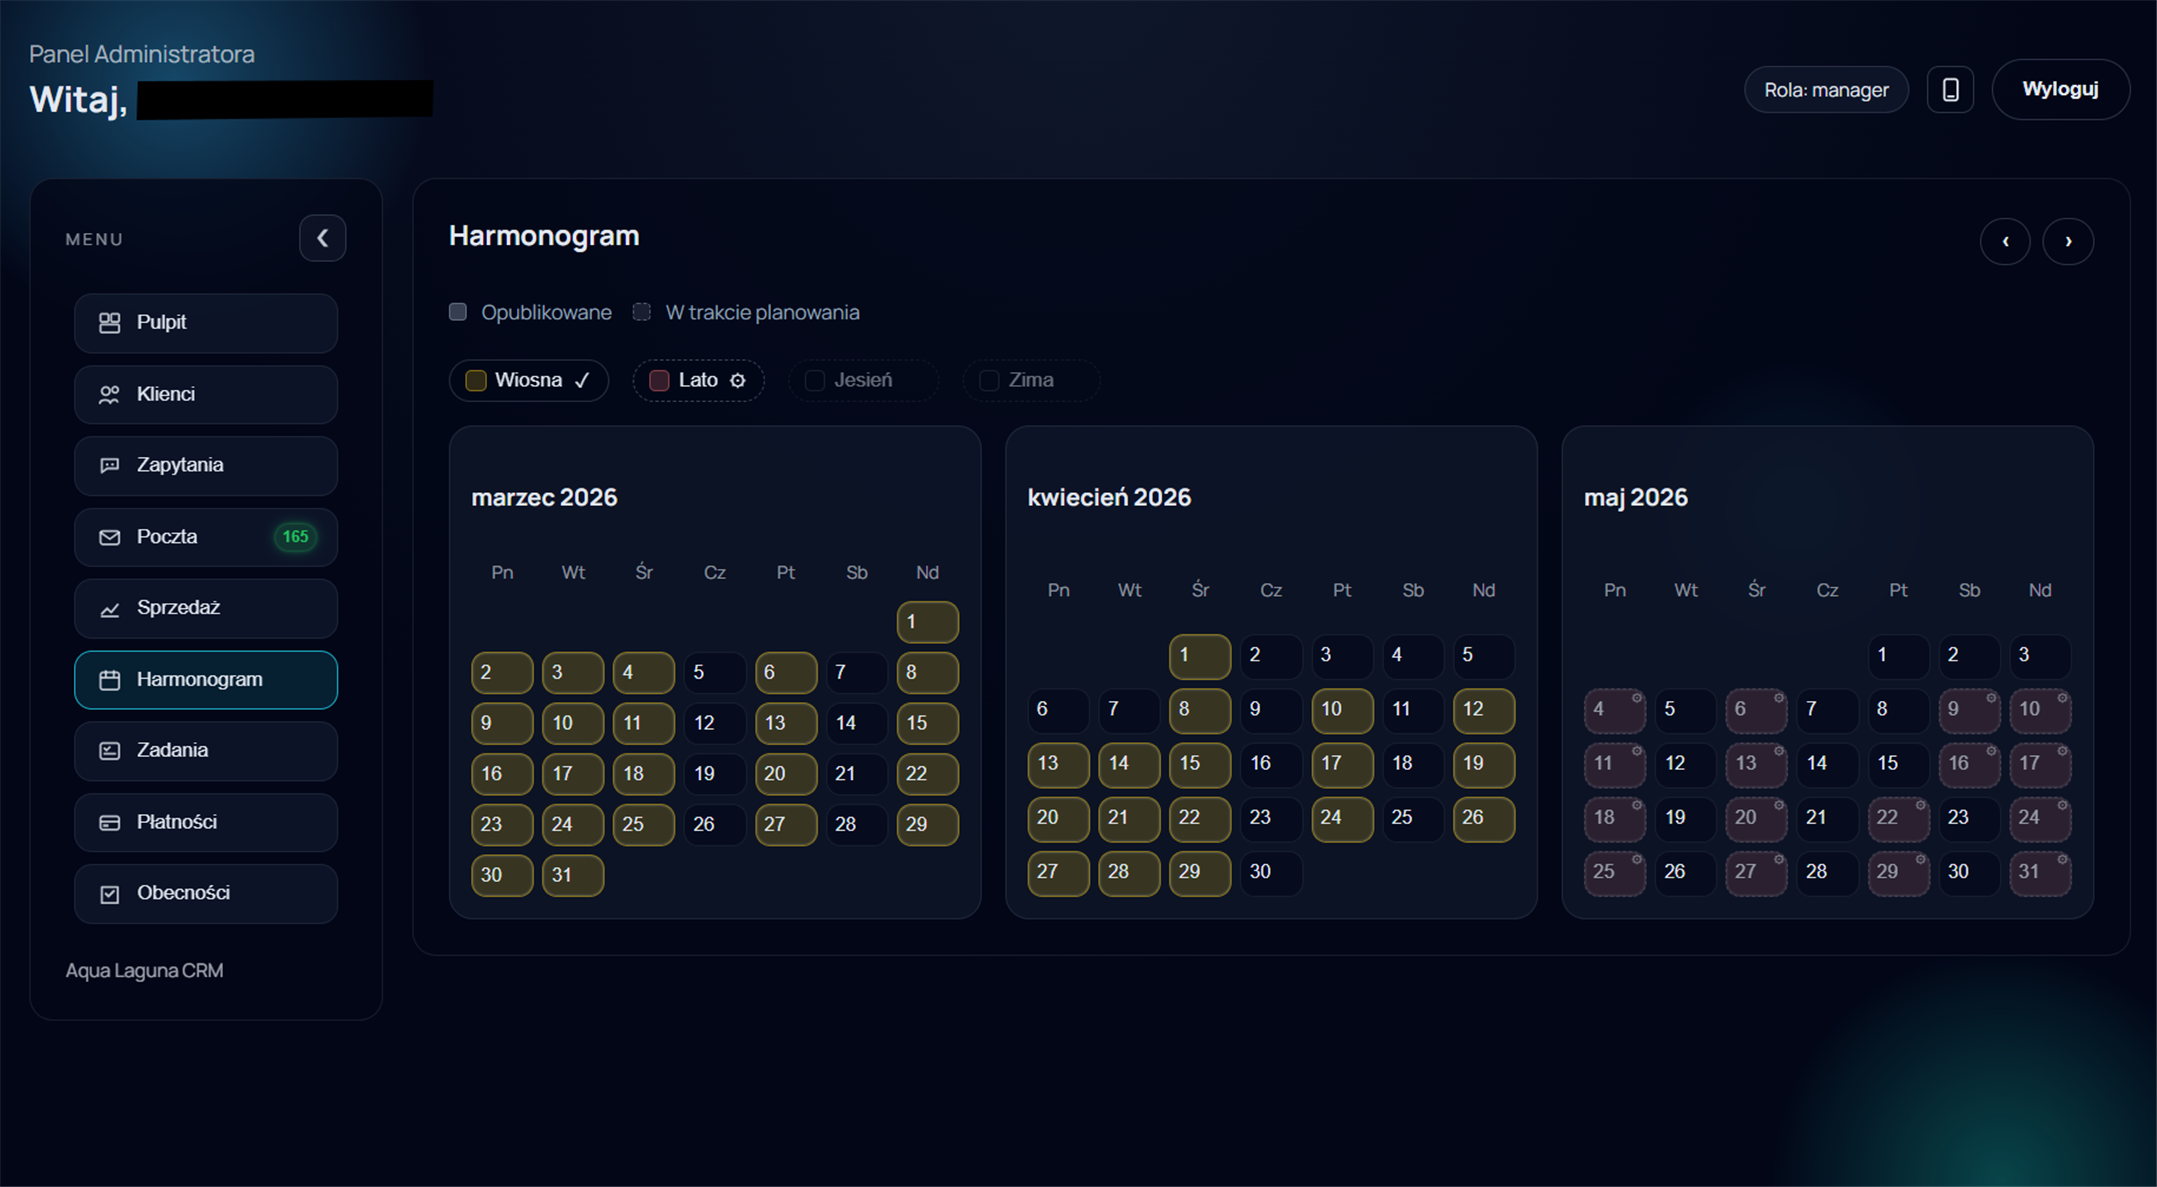Click the Opublikowane legend color swatch
Viewport: 2157px width, 1187px height.
tap(458, 312)
